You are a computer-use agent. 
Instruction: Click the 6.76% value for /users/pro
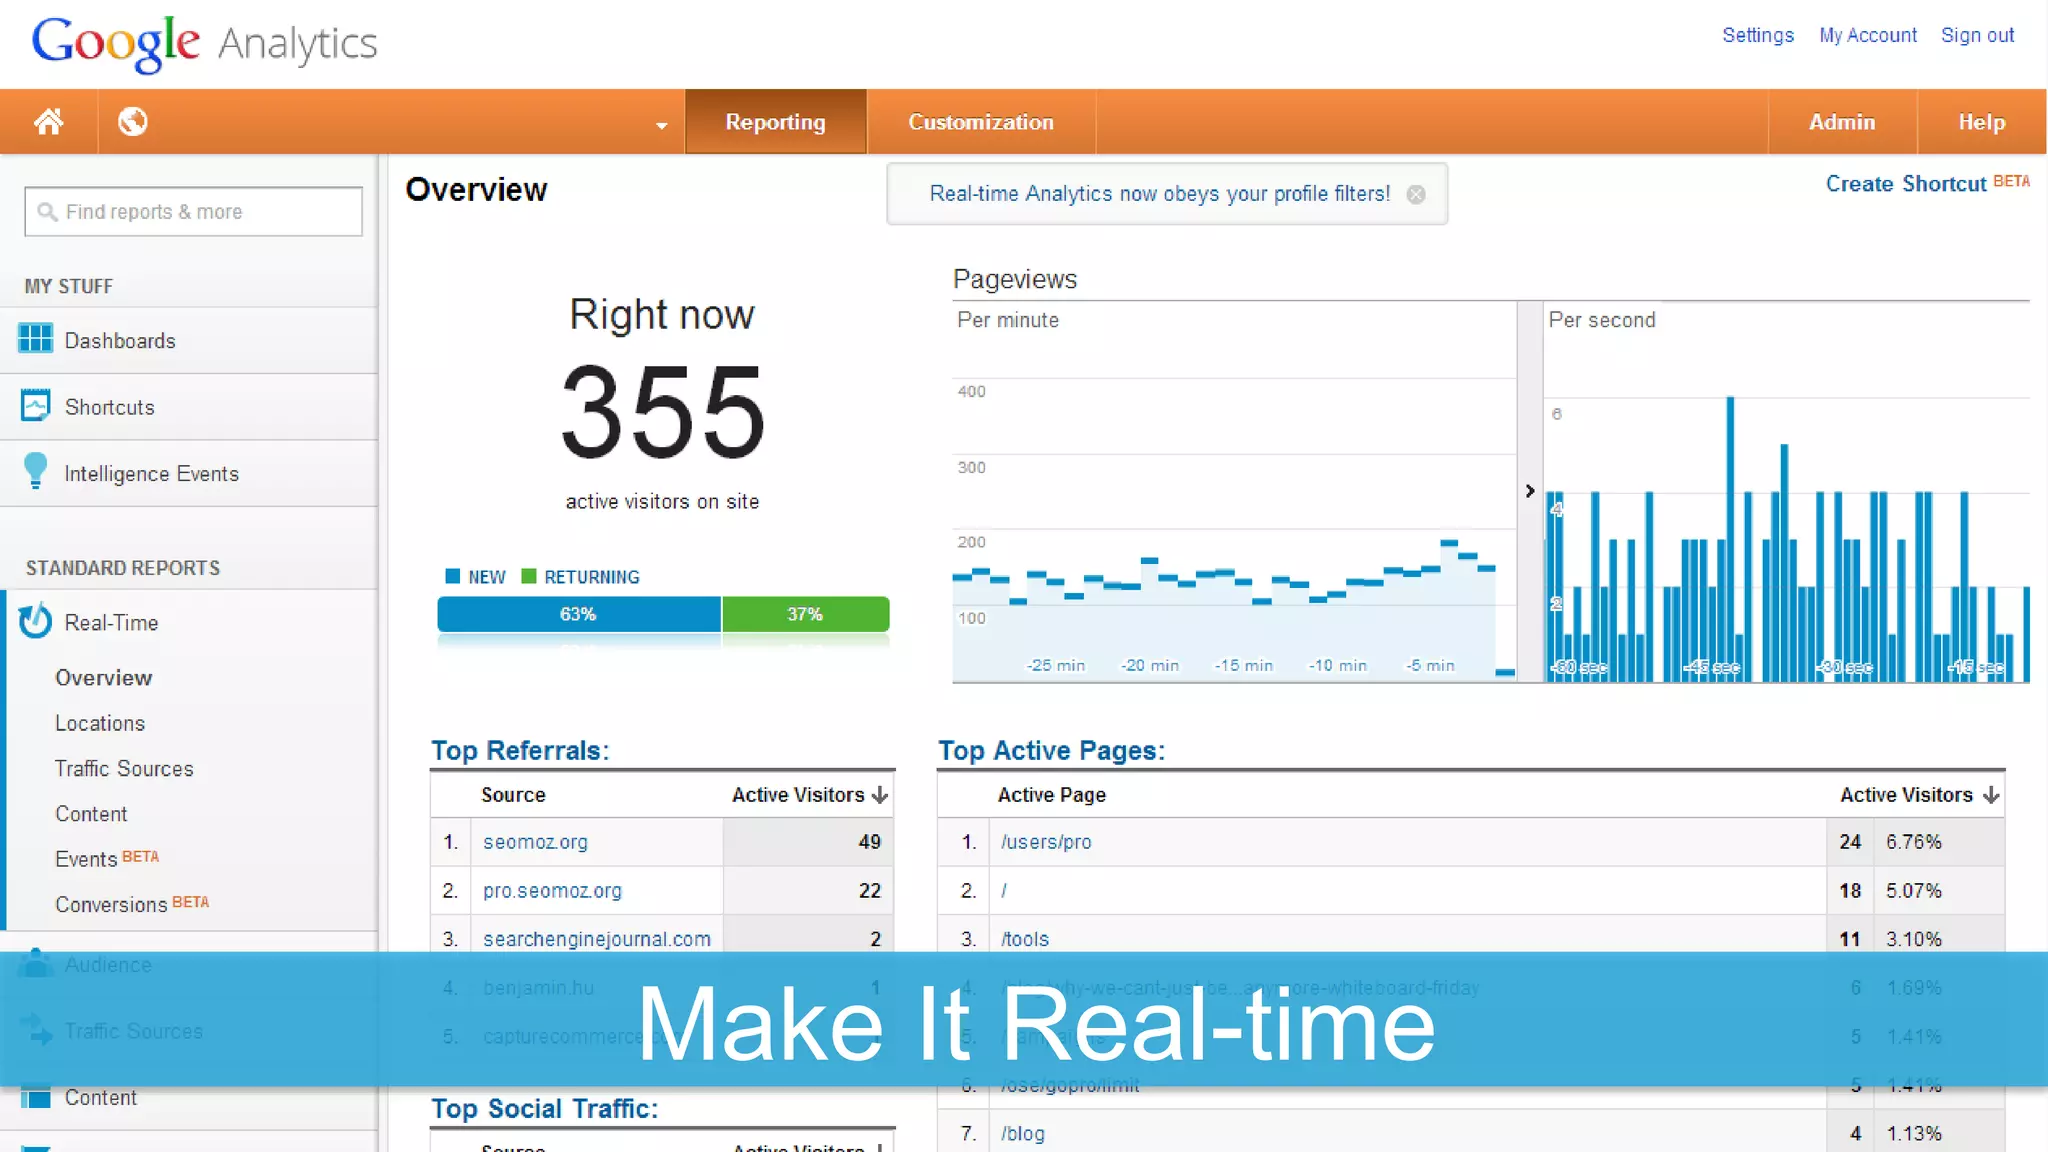click(x=1914, y=842)
